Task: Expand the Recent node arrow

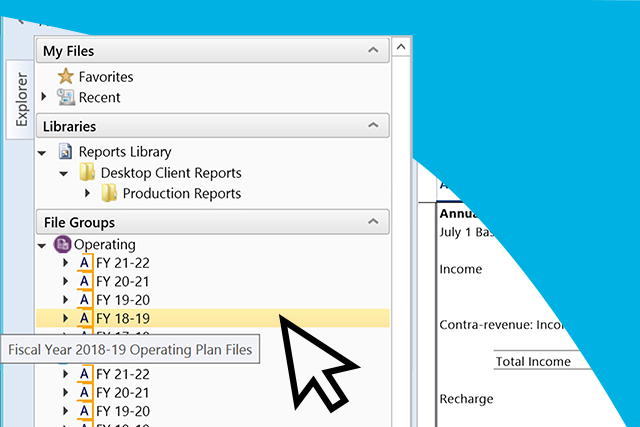Action: 43,97
